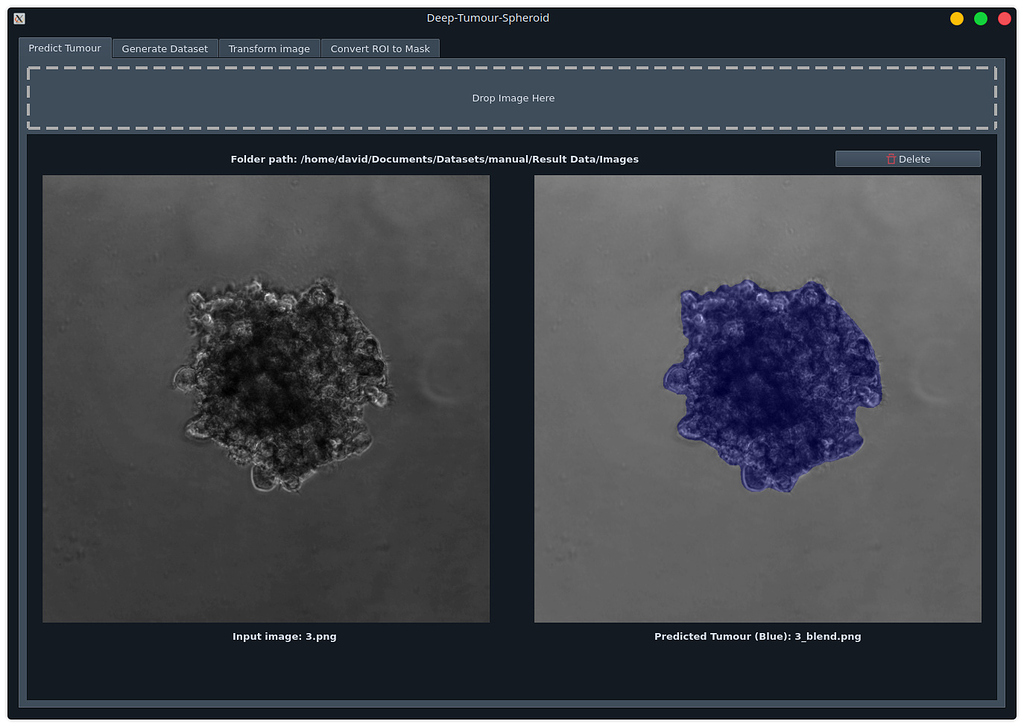Click the Drop Image Here area
Screen dimensions: 1024x726
click(x=512, y=98)
